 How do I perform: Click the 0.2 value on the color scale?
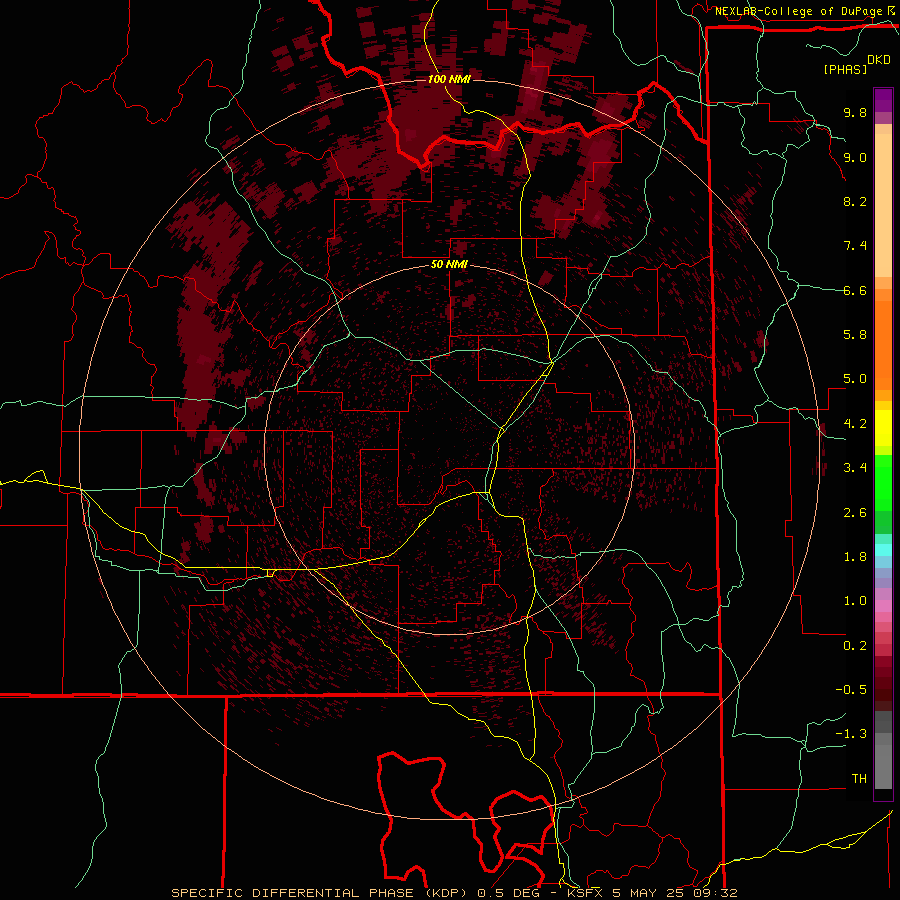point(855,646)
